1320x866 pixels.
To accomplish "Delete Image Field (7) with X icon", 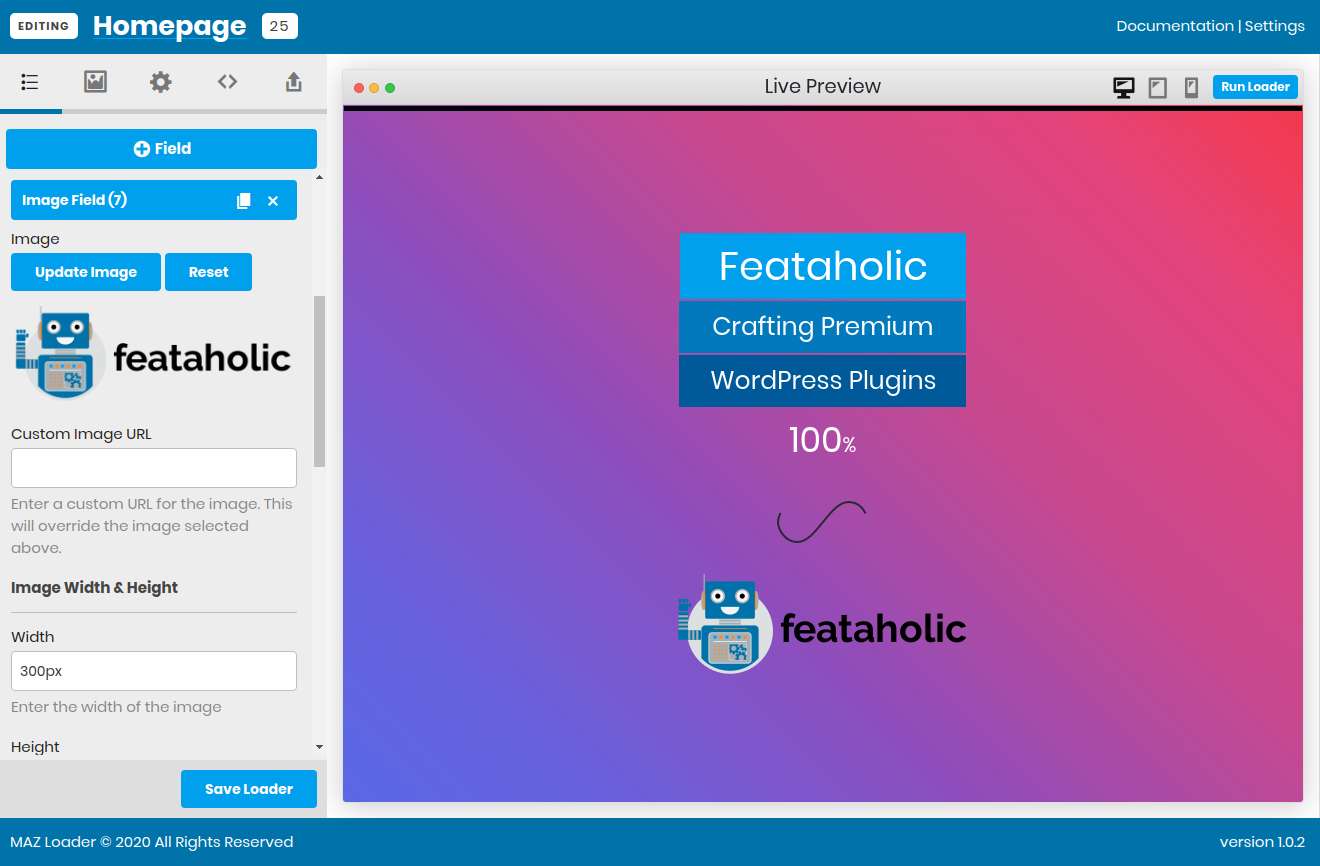I will click(273, 201).
